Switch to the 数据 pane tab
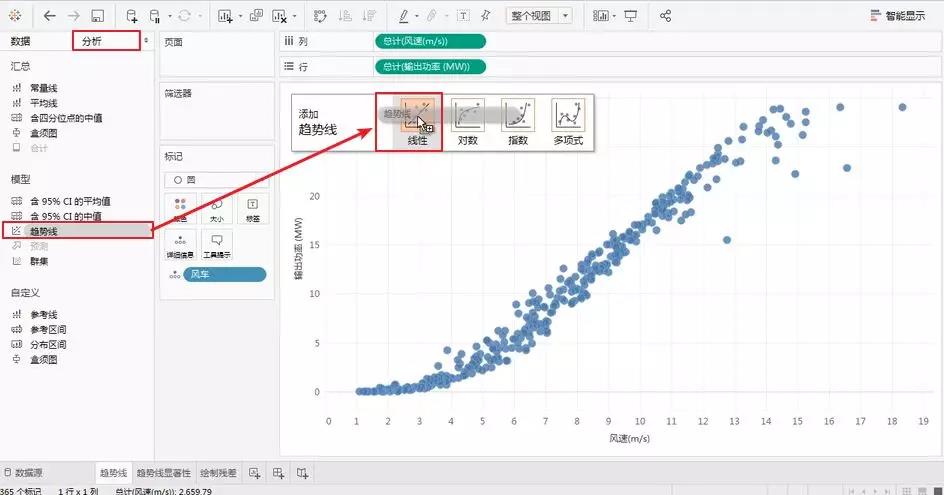944x495 pixels. coord(21,41)
